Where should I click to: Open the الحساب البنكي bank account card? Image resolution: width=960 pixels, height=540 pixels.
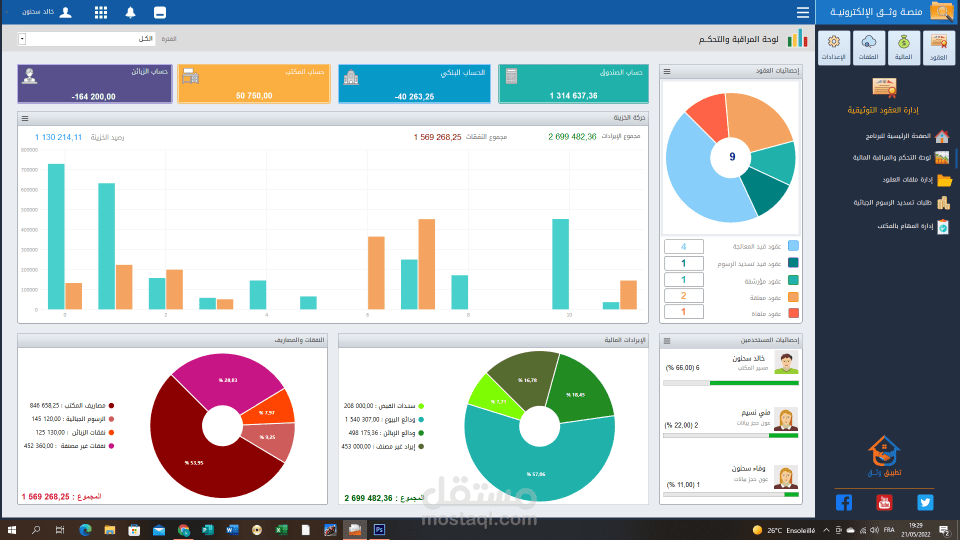pos(414,84)
